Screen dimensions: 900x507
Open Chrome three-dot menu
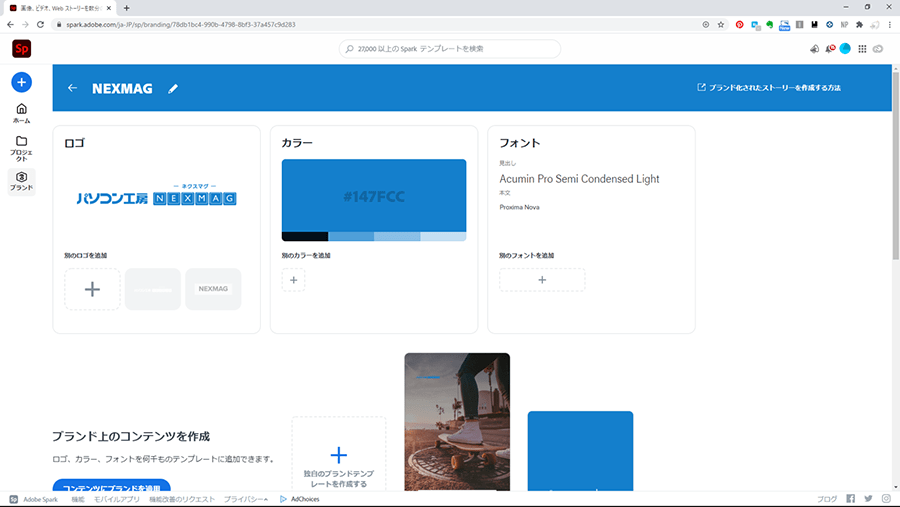coord(890,25)
